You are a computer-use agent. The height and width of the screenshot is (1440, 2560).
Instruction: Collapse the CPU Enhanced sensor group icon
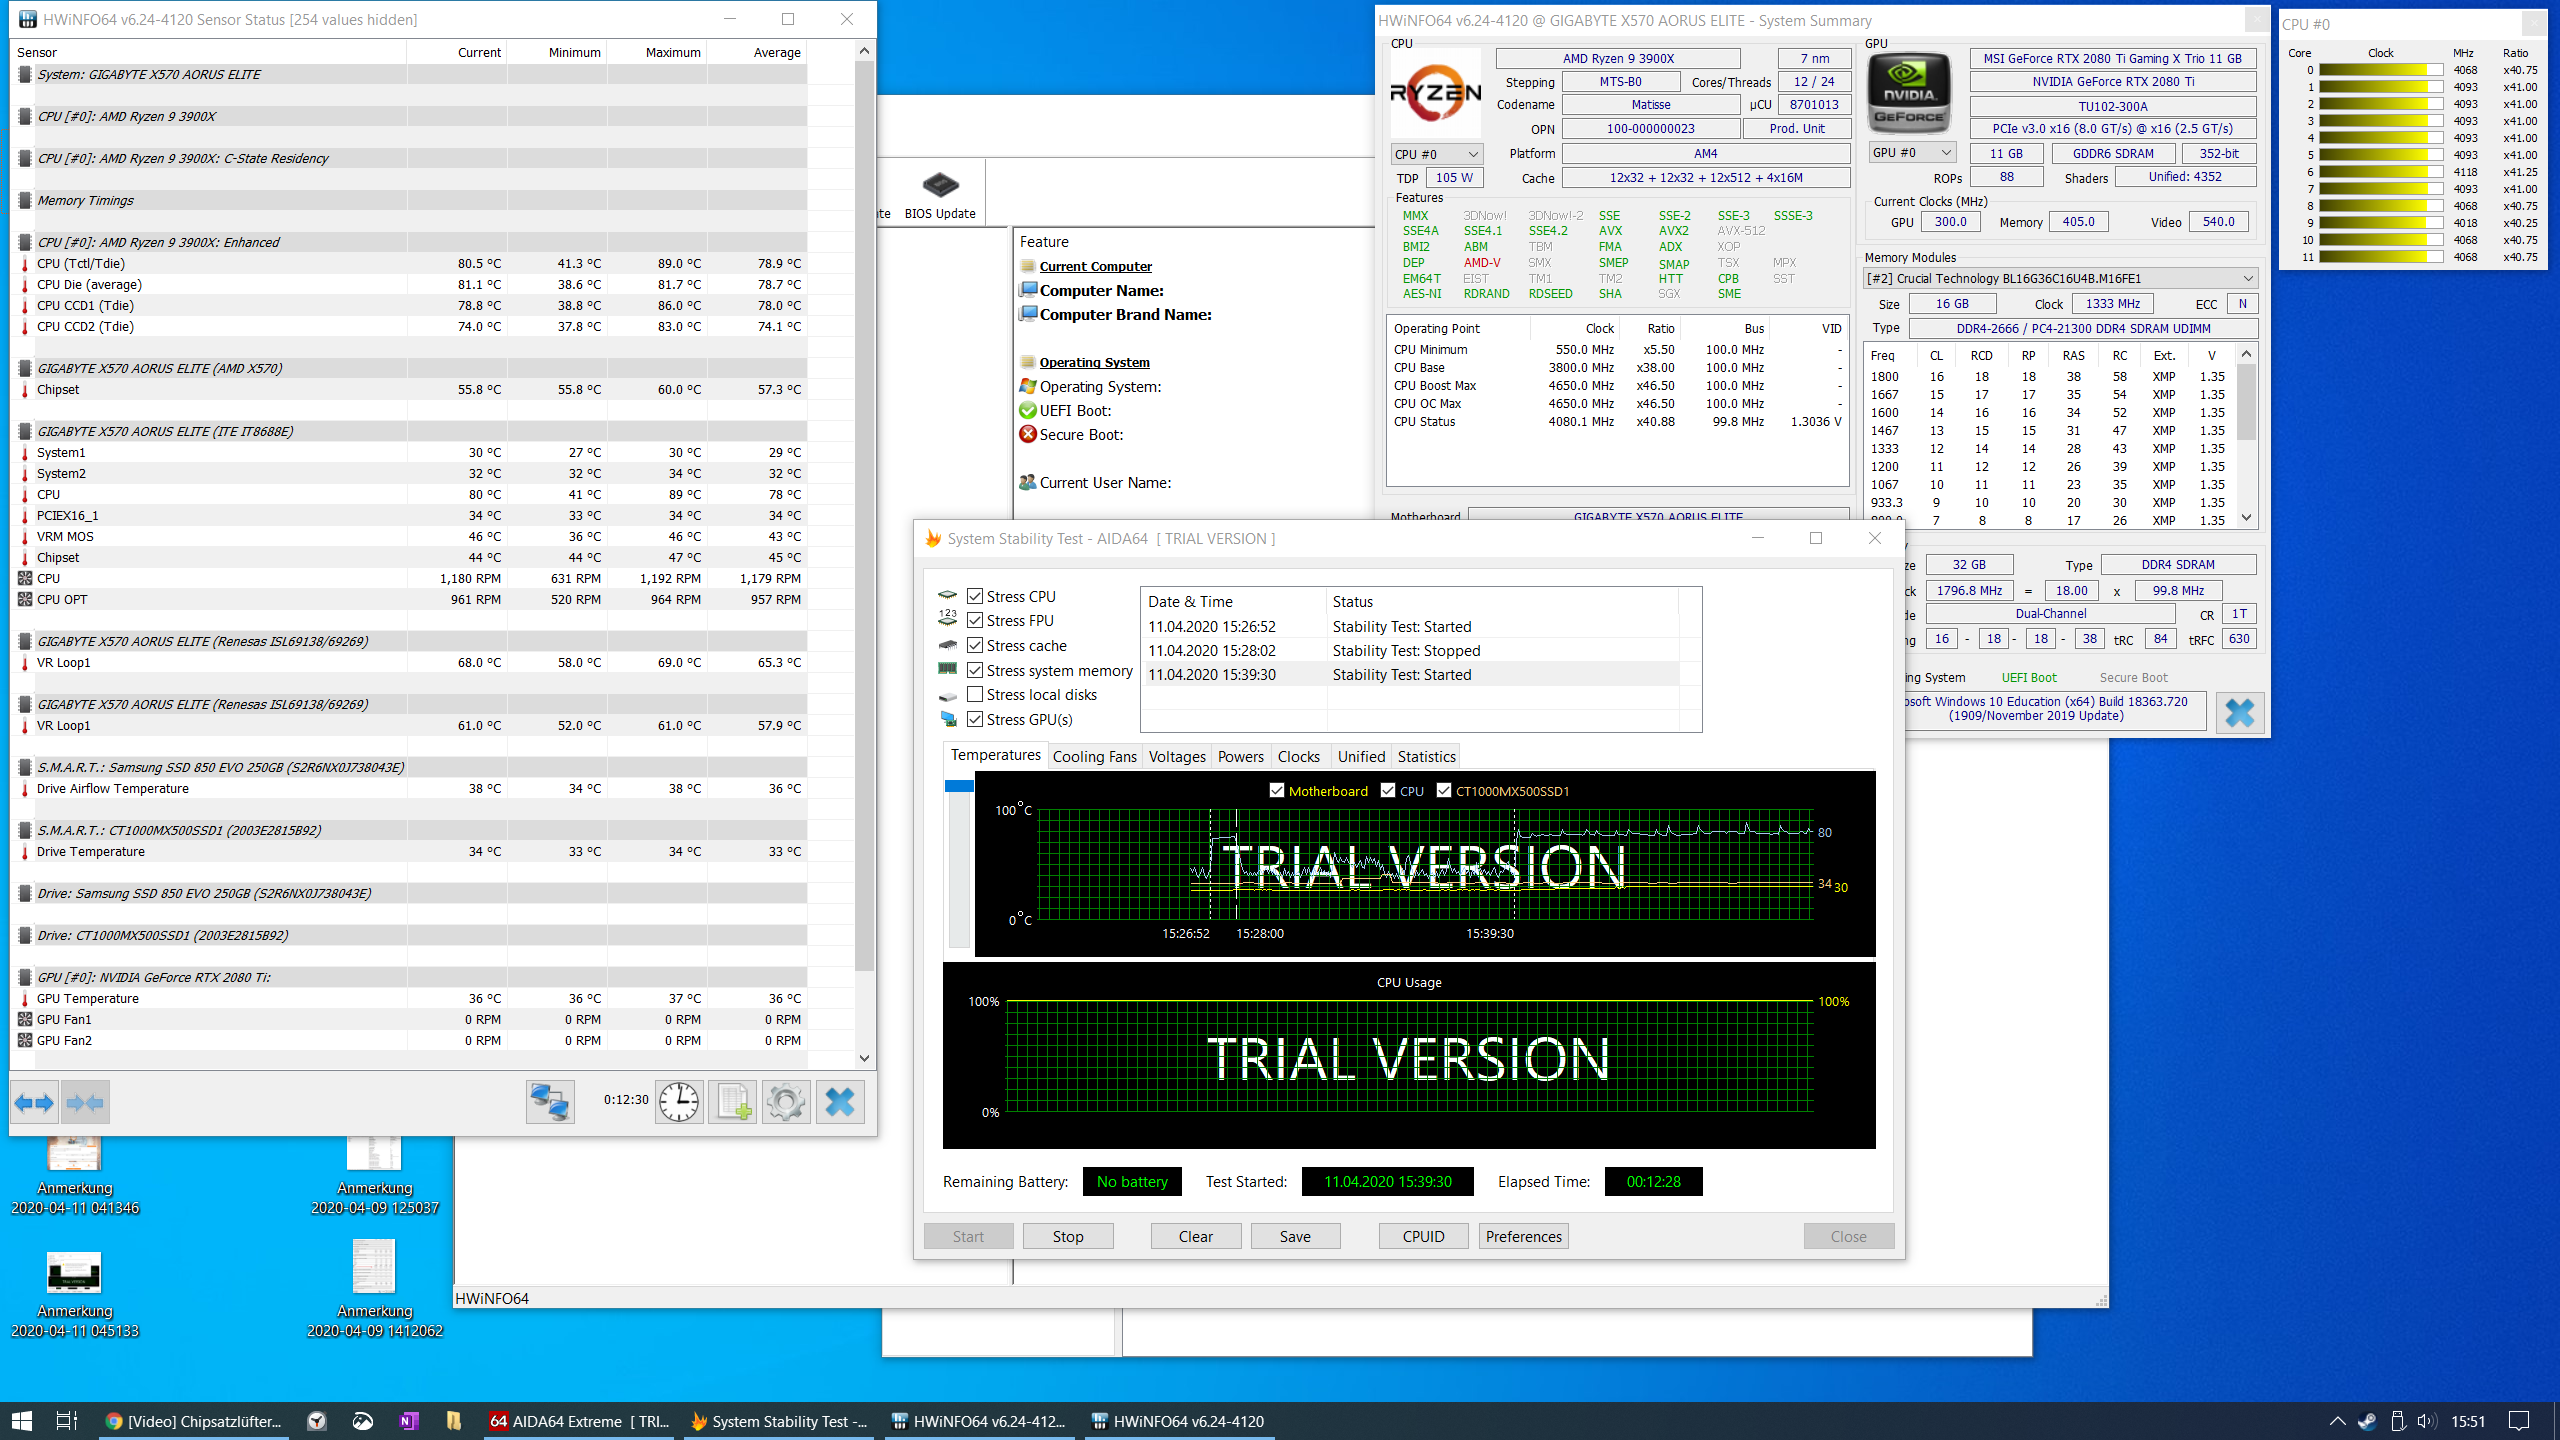25,242
